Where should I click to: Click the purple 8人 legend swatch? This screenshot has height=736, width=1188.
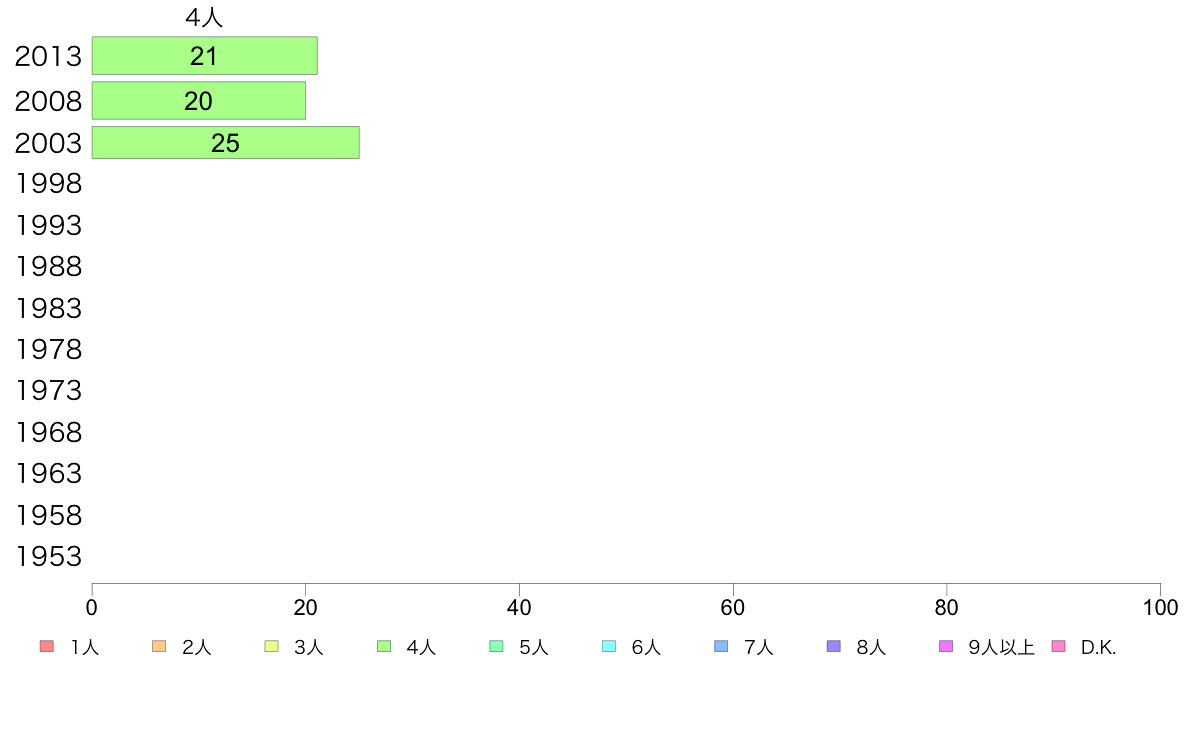click(x=833, y=646)
